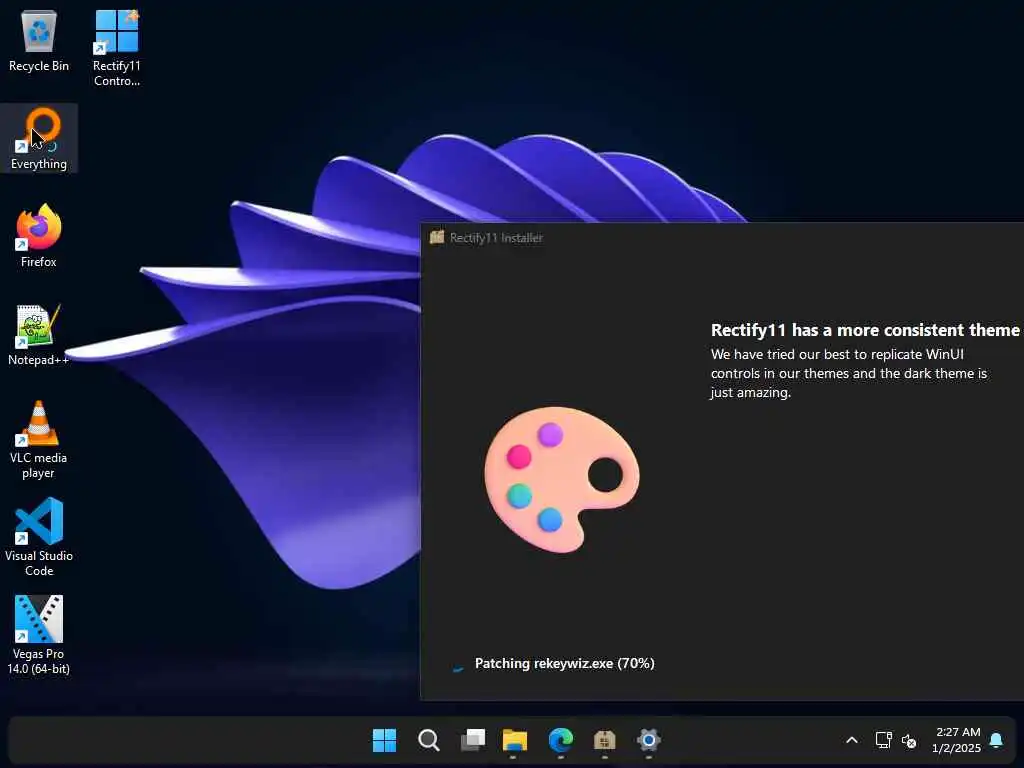Select the Everything desktop shortcut

coord(39,138)
